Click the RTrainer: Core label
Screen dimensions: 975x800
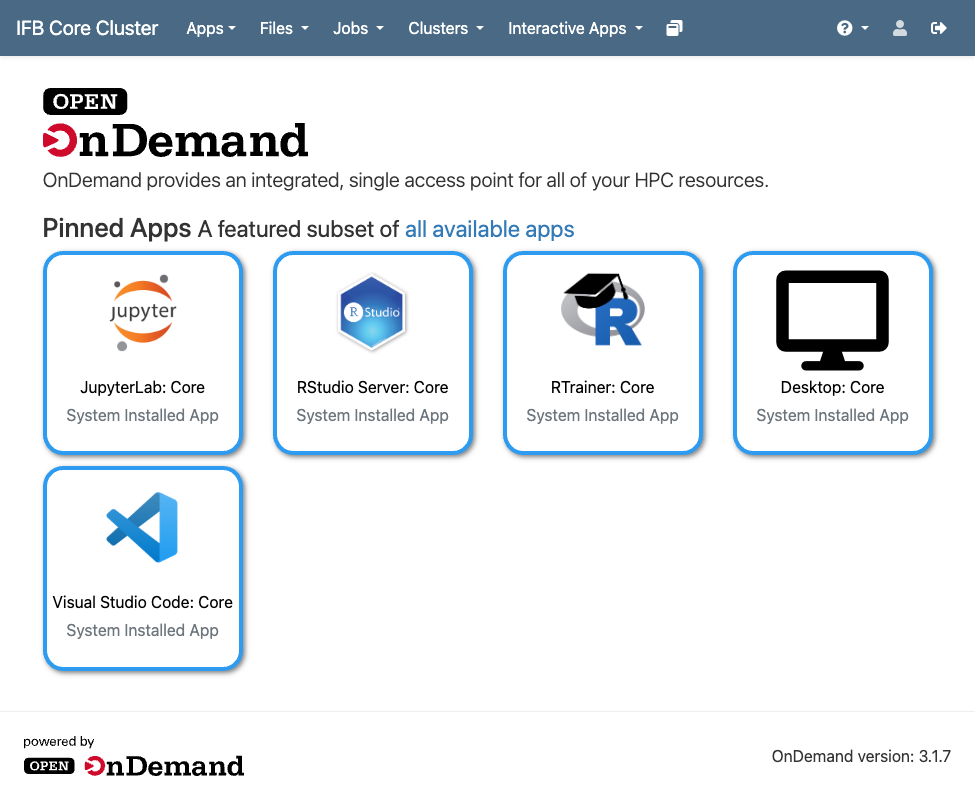[603, 387]
